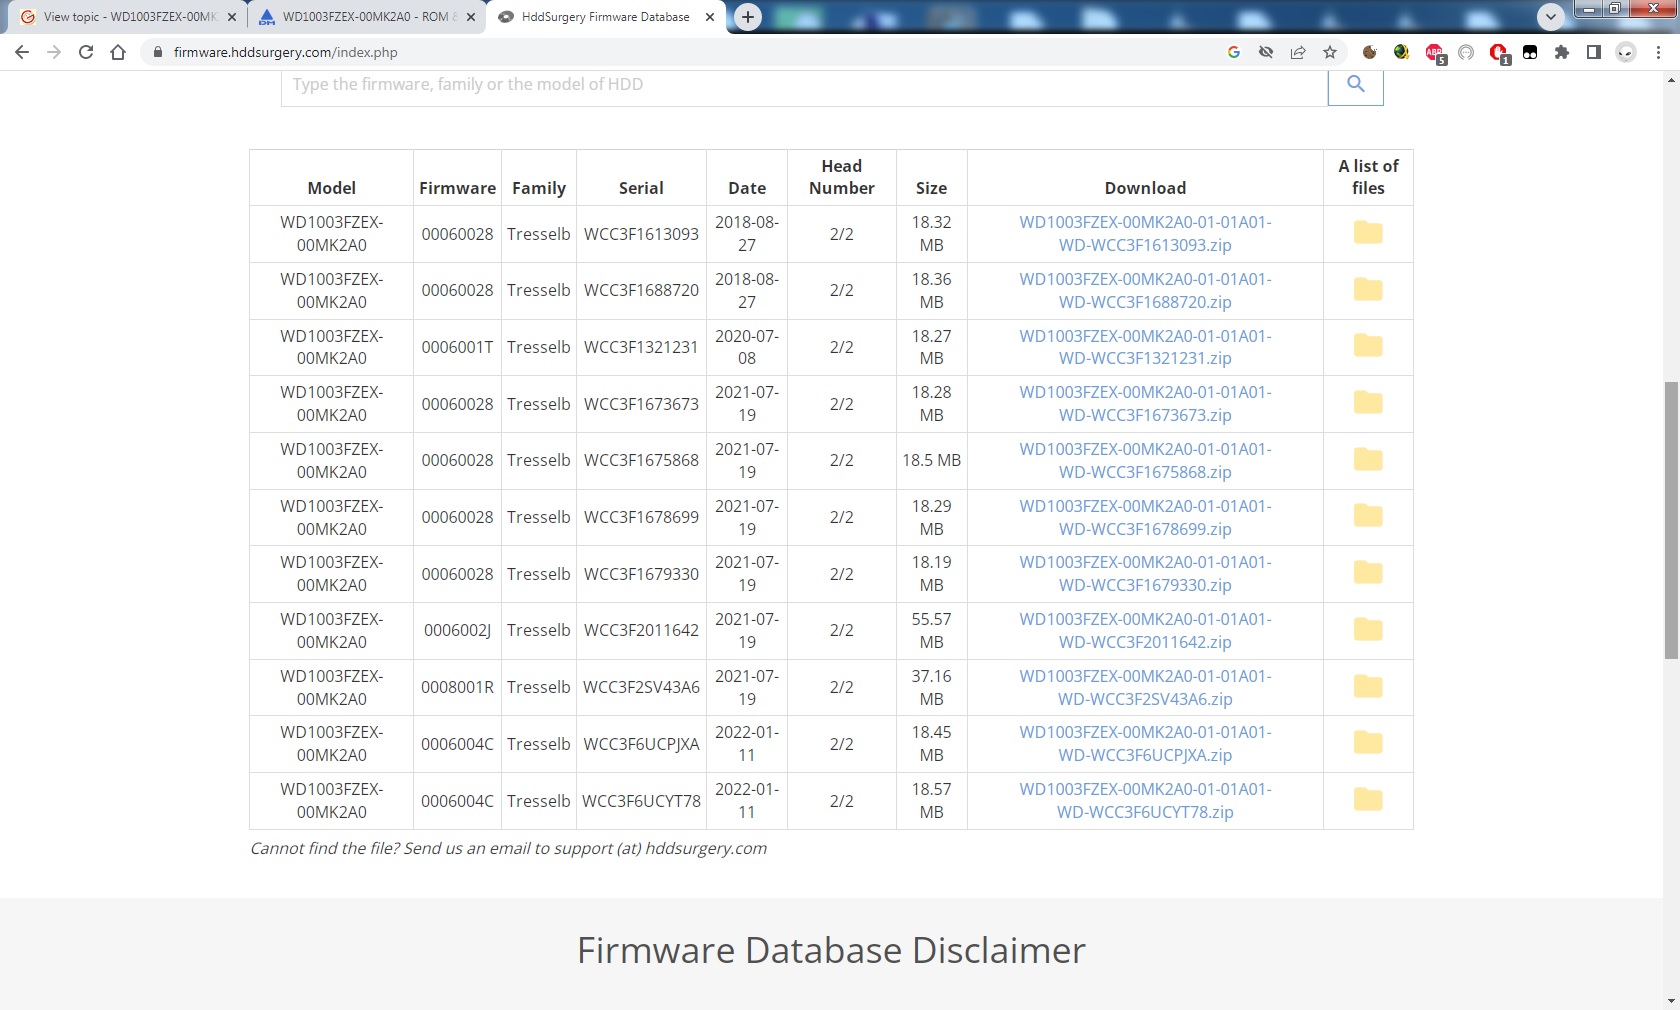Click the address bar URL
This screenshot has width=1680, height=1010.
(x=285, y=52)
